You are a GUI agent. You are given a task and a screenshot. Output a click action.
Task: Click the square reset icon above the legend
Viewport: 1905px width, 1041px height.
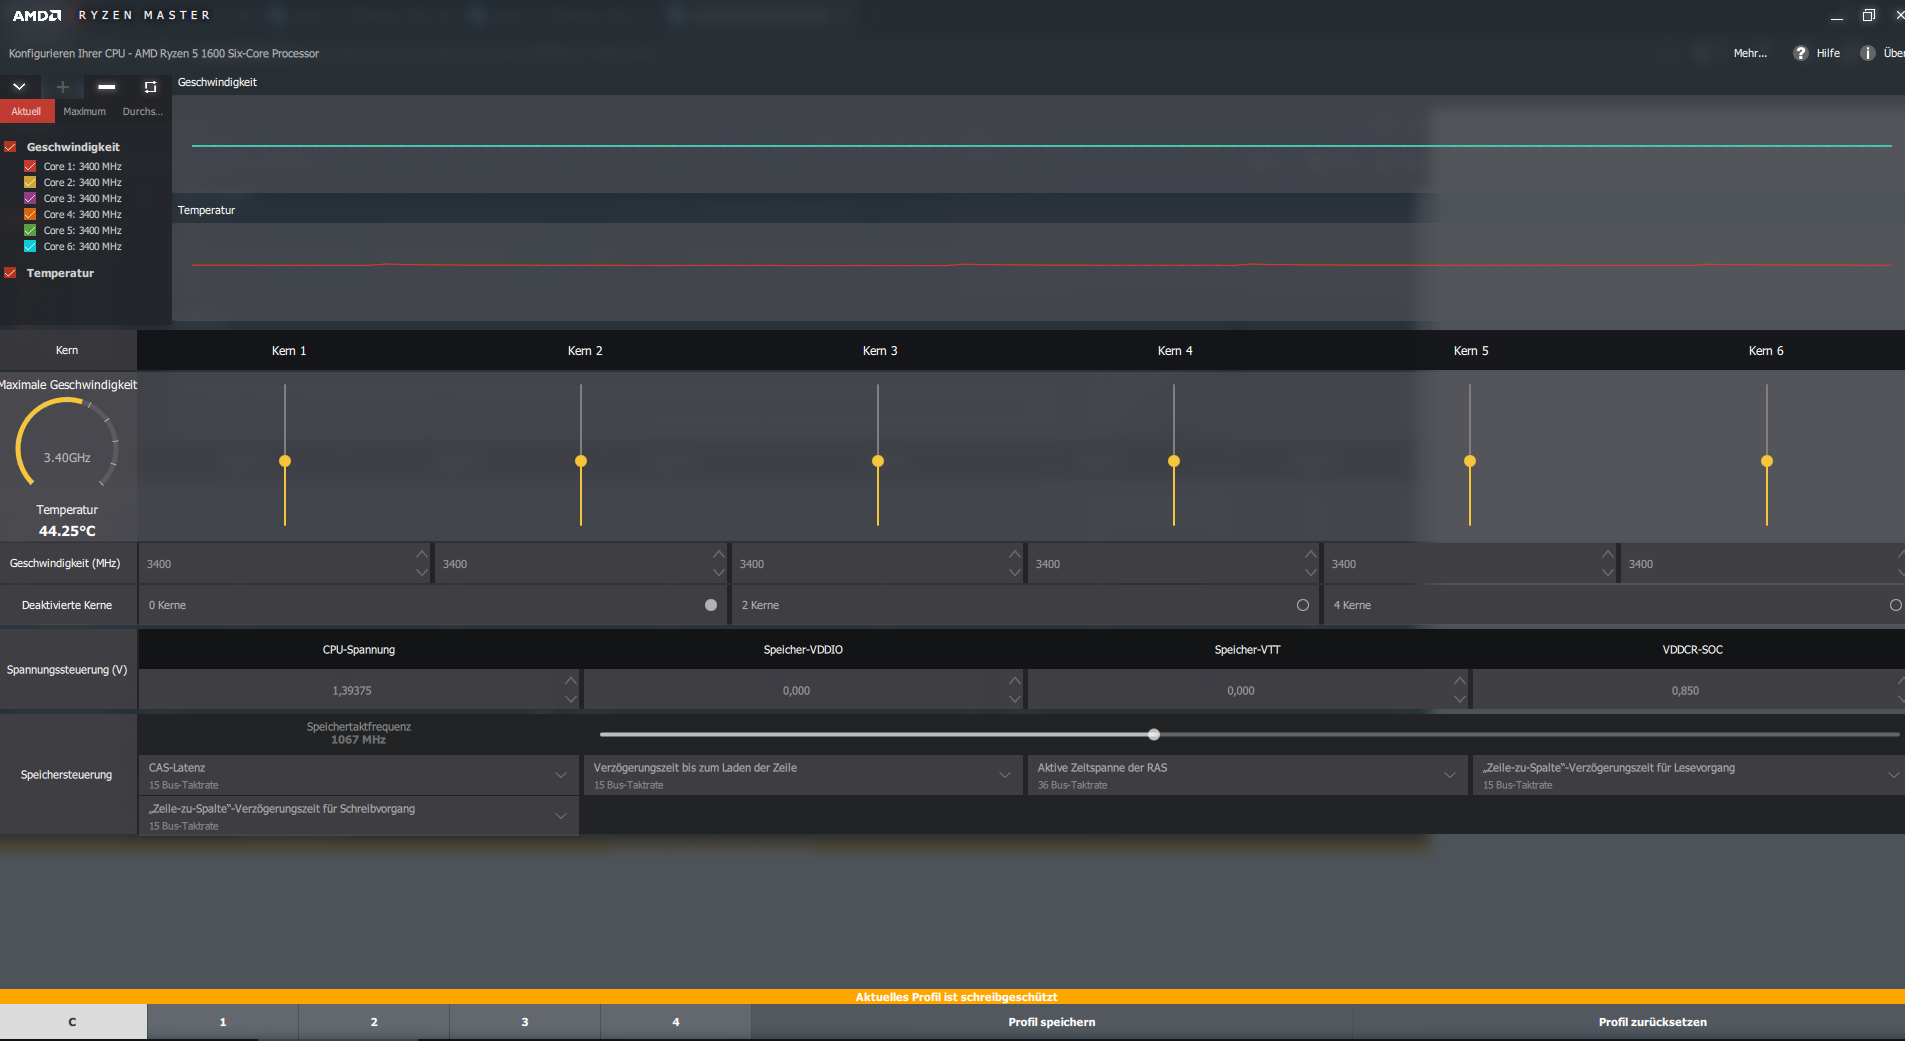click(x=151, y=87)
